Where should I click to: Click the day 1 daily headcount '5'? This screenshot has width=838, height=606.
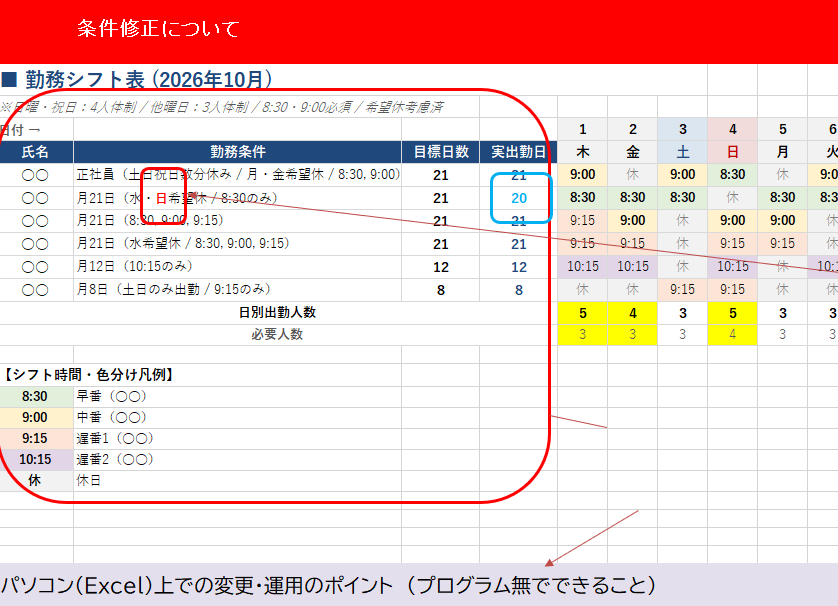click(x=583, y=313)
